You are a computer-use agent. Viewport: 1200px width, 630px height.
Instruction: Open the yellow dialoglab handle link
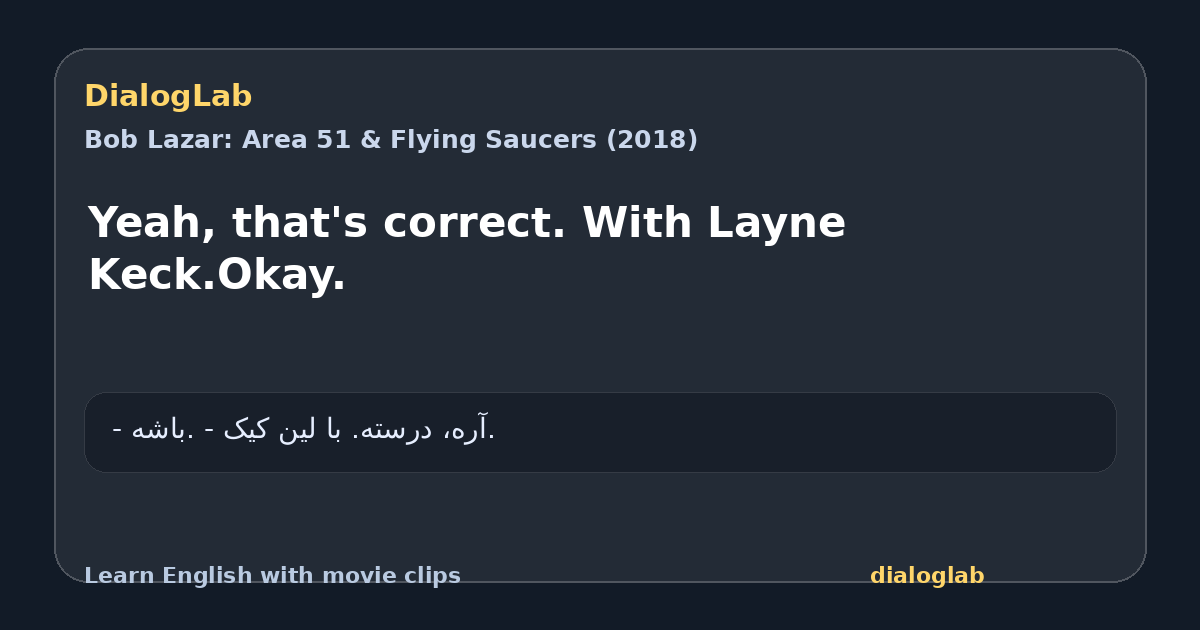tap(927, 576)
